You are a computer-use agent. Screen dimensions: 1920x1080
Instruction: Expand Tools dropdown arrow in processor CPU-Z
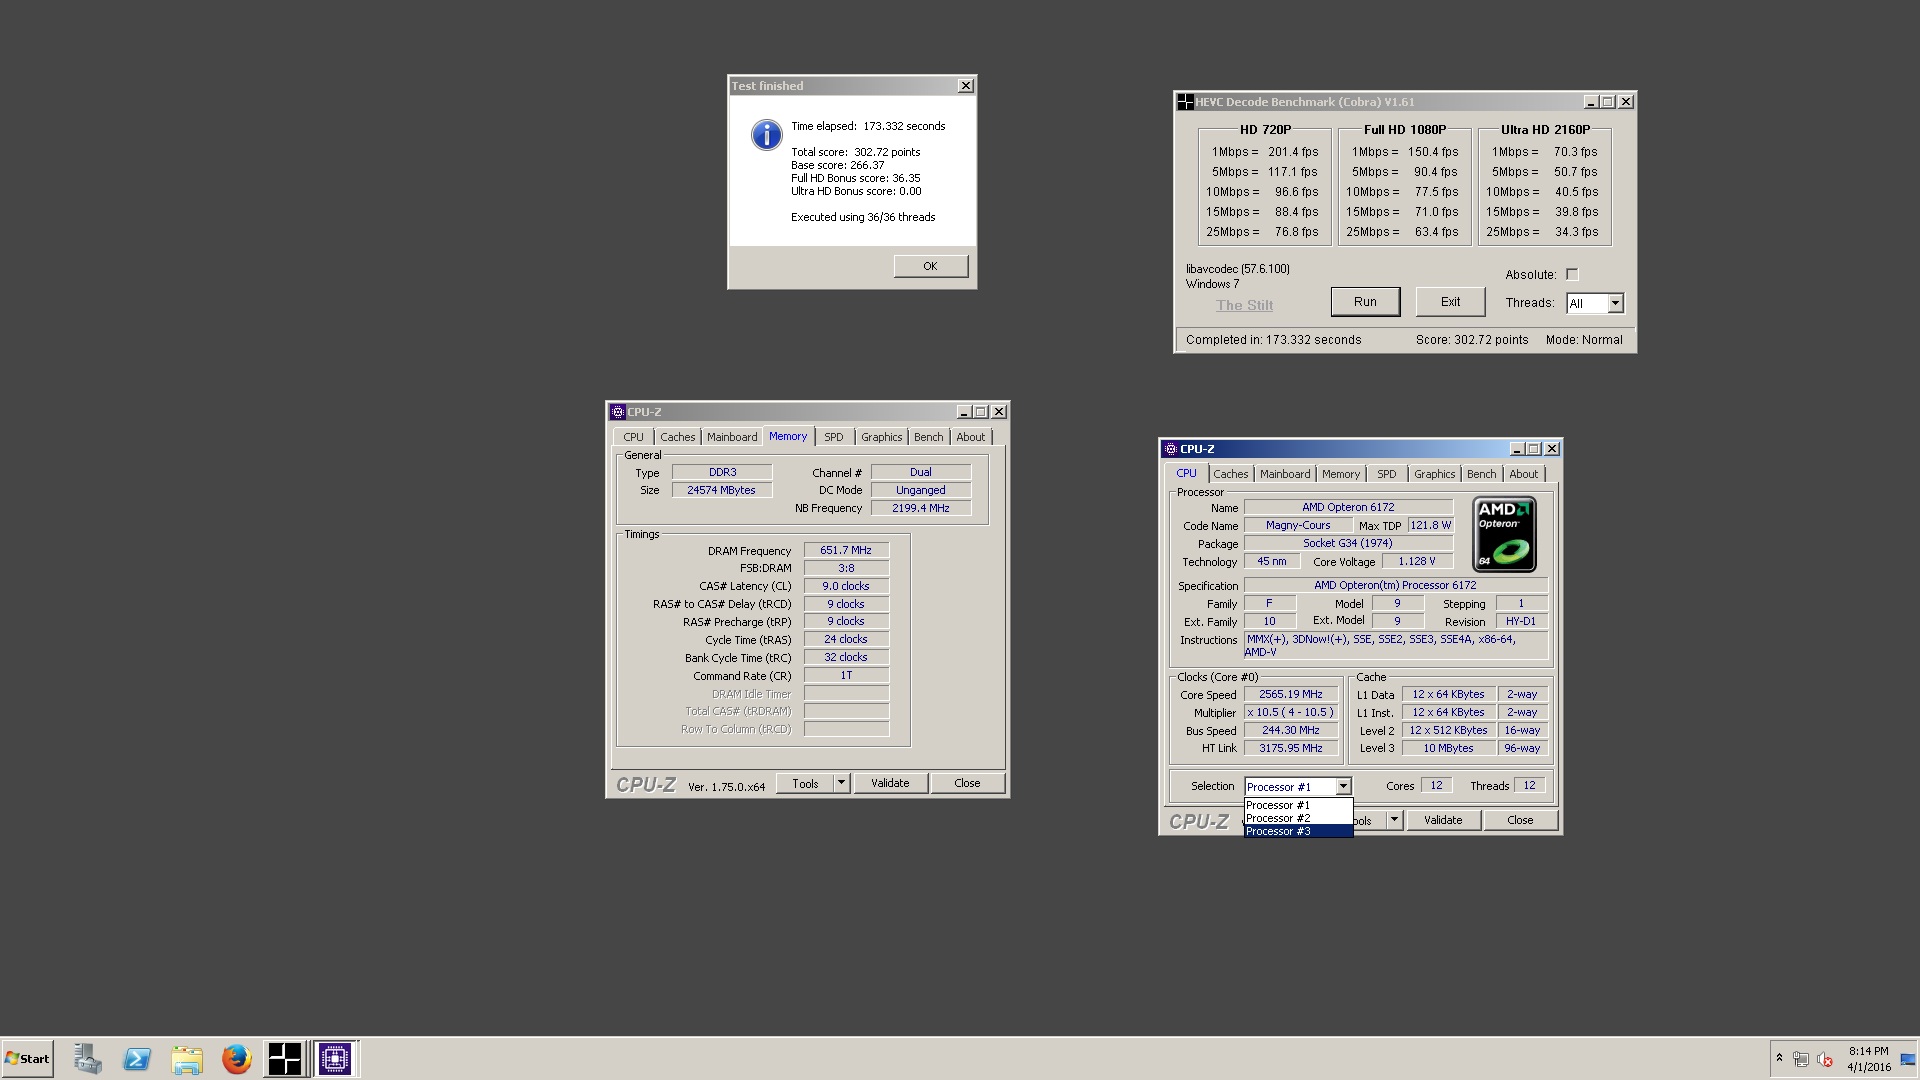[1394, 820]
